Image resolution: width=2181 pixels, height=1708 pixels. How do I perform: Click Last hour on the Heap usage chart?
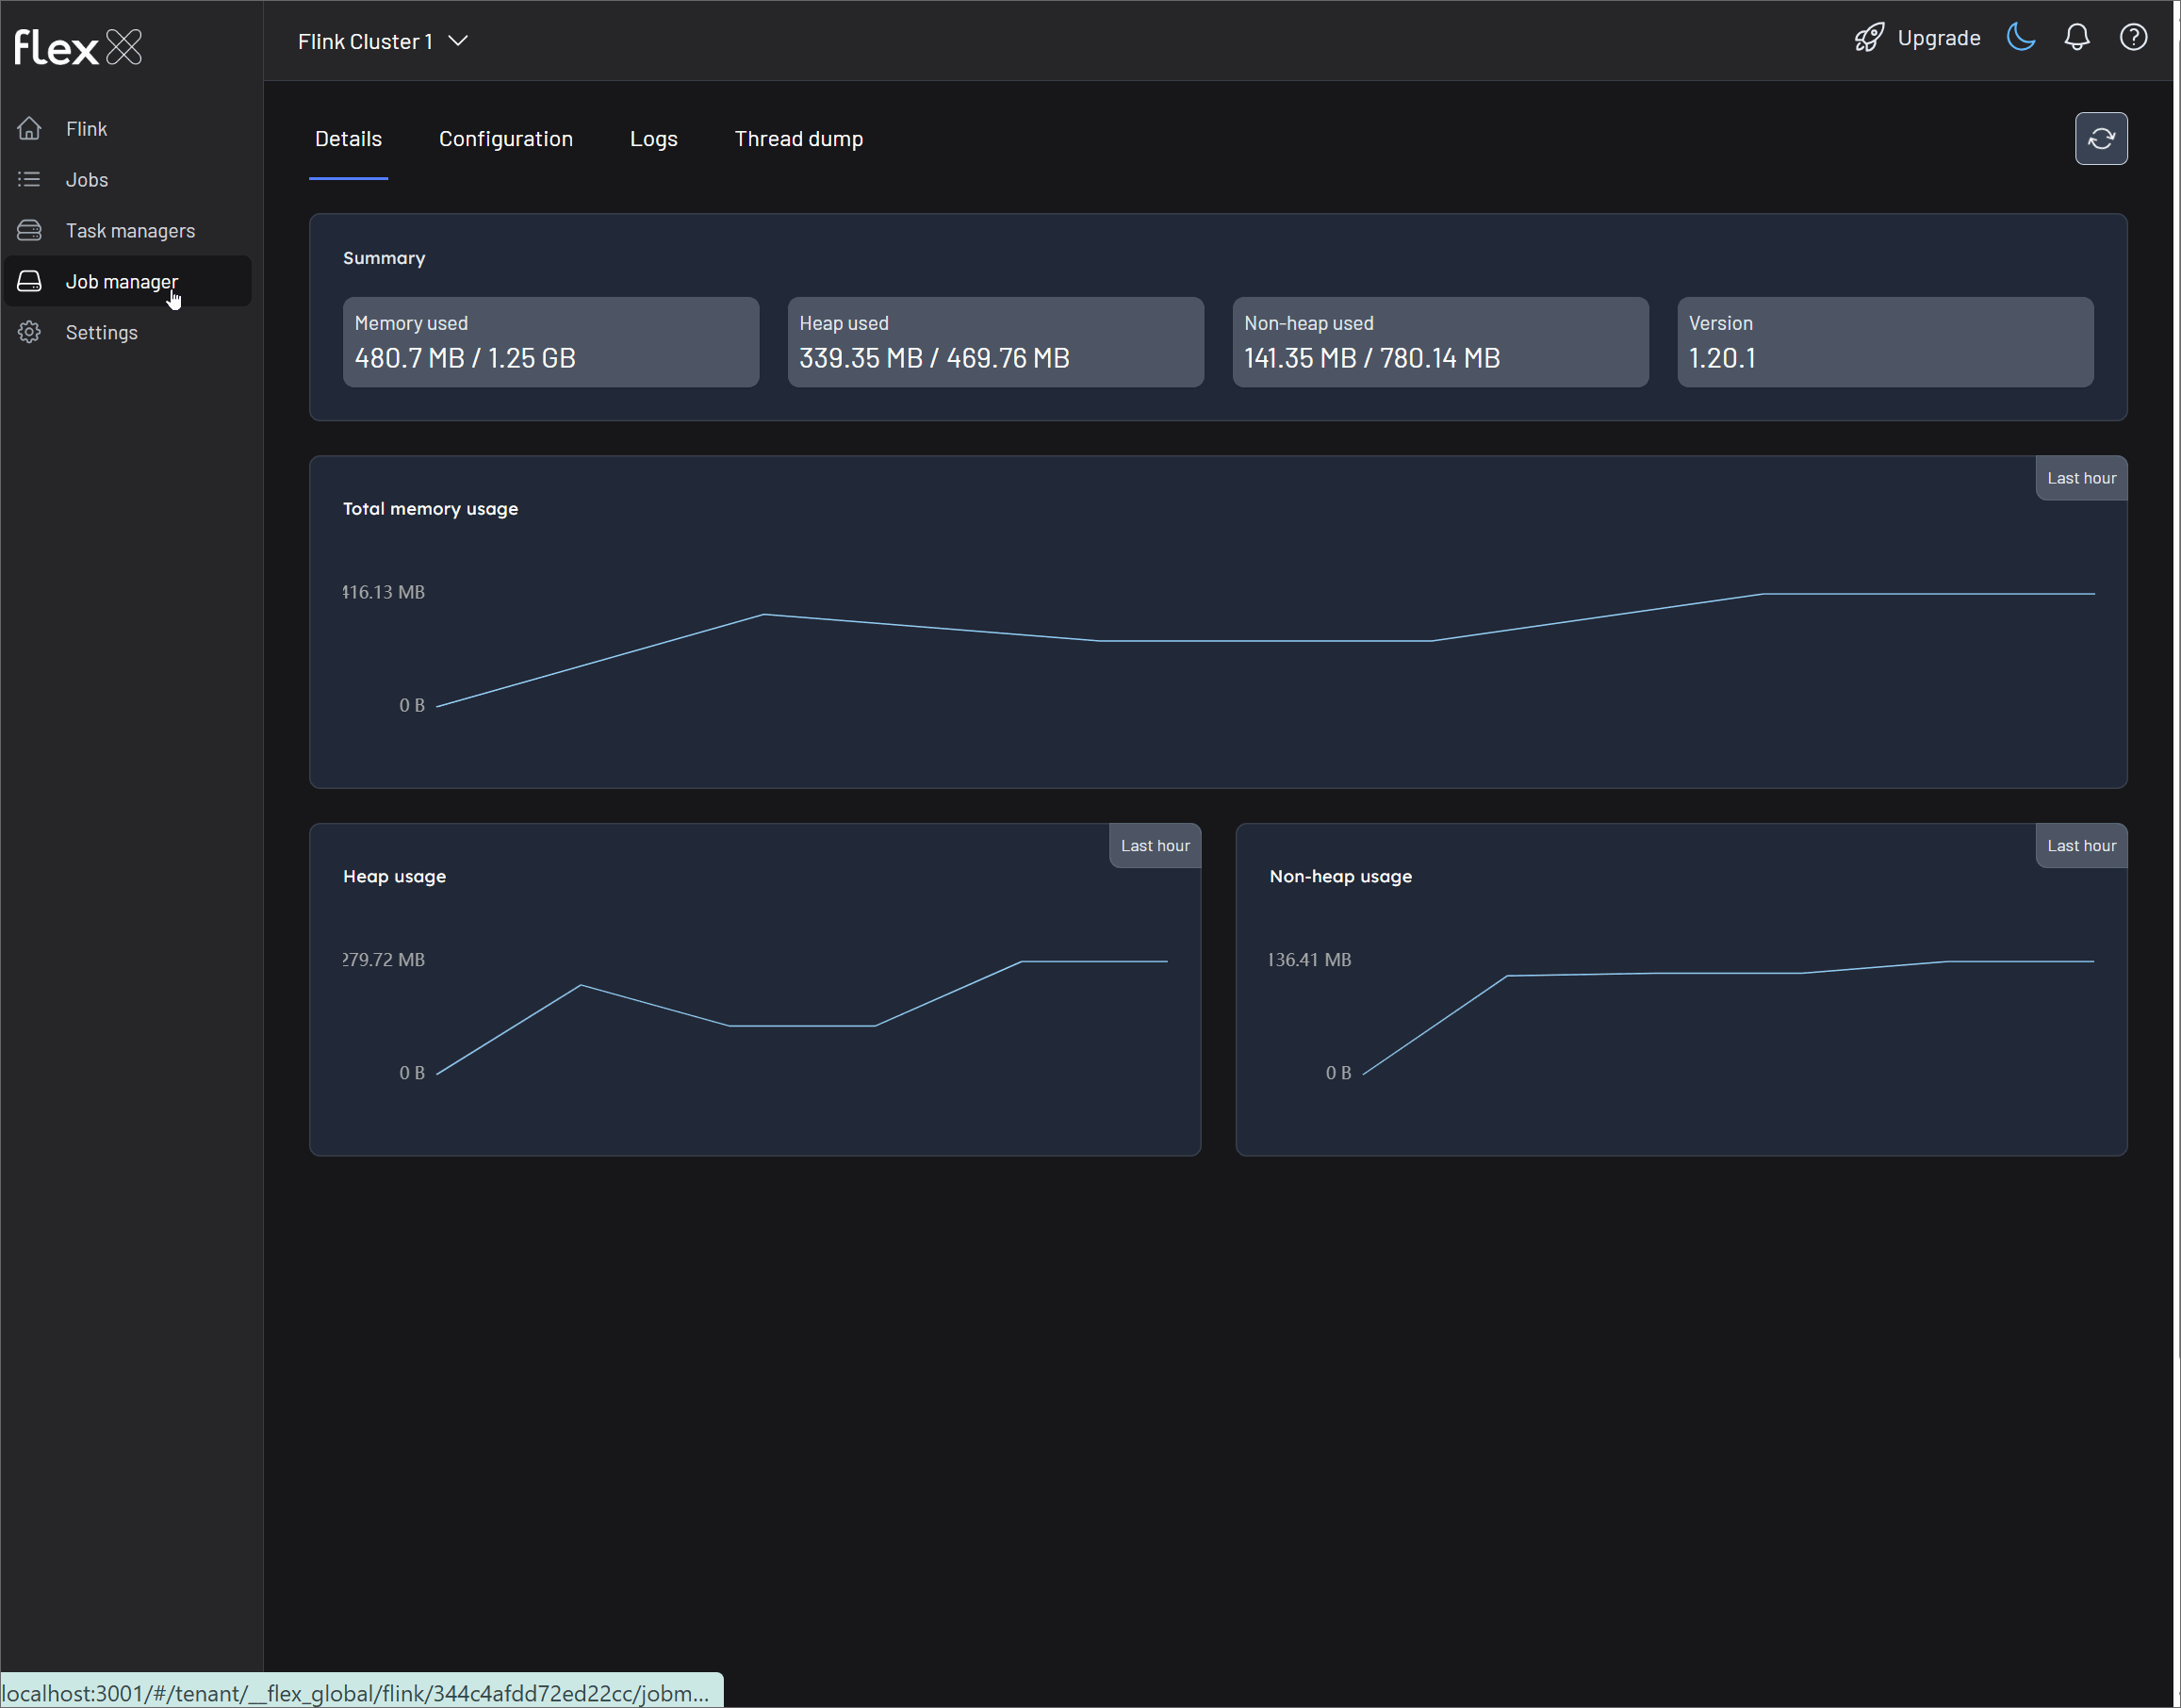point(1155,846)
